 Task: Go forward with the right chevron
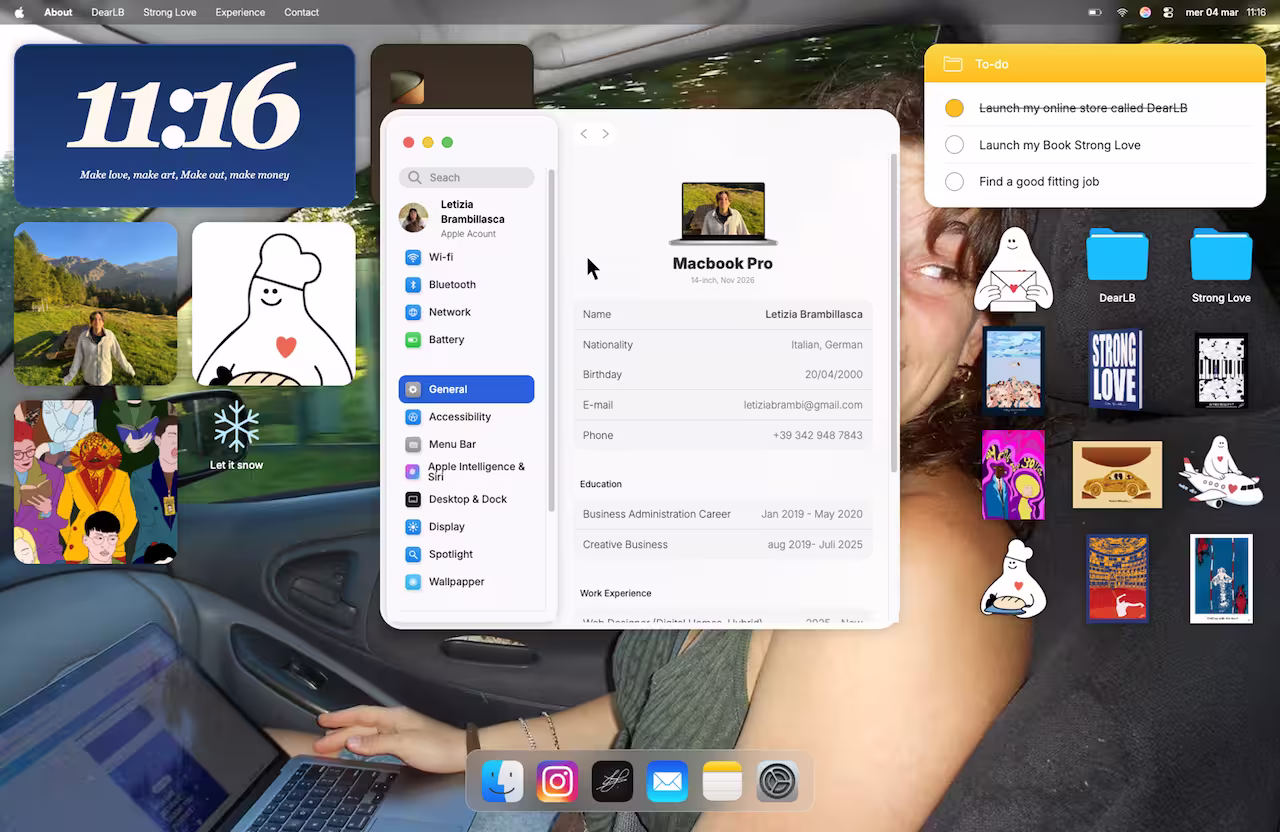606,134
